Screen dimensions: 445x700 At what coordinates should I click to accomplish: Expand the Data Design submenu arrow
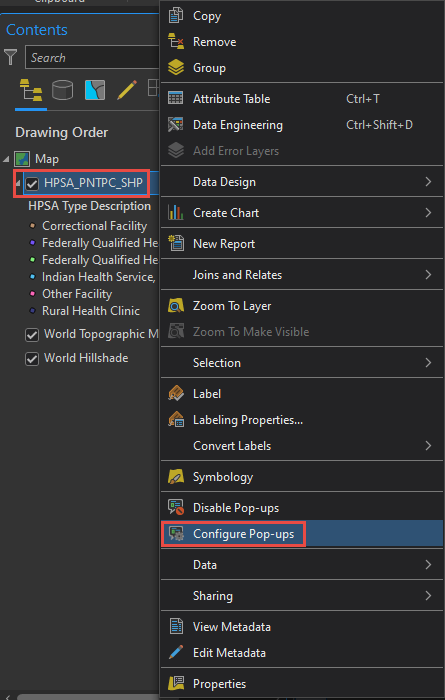pyautogui.click(x=428, y=182)
